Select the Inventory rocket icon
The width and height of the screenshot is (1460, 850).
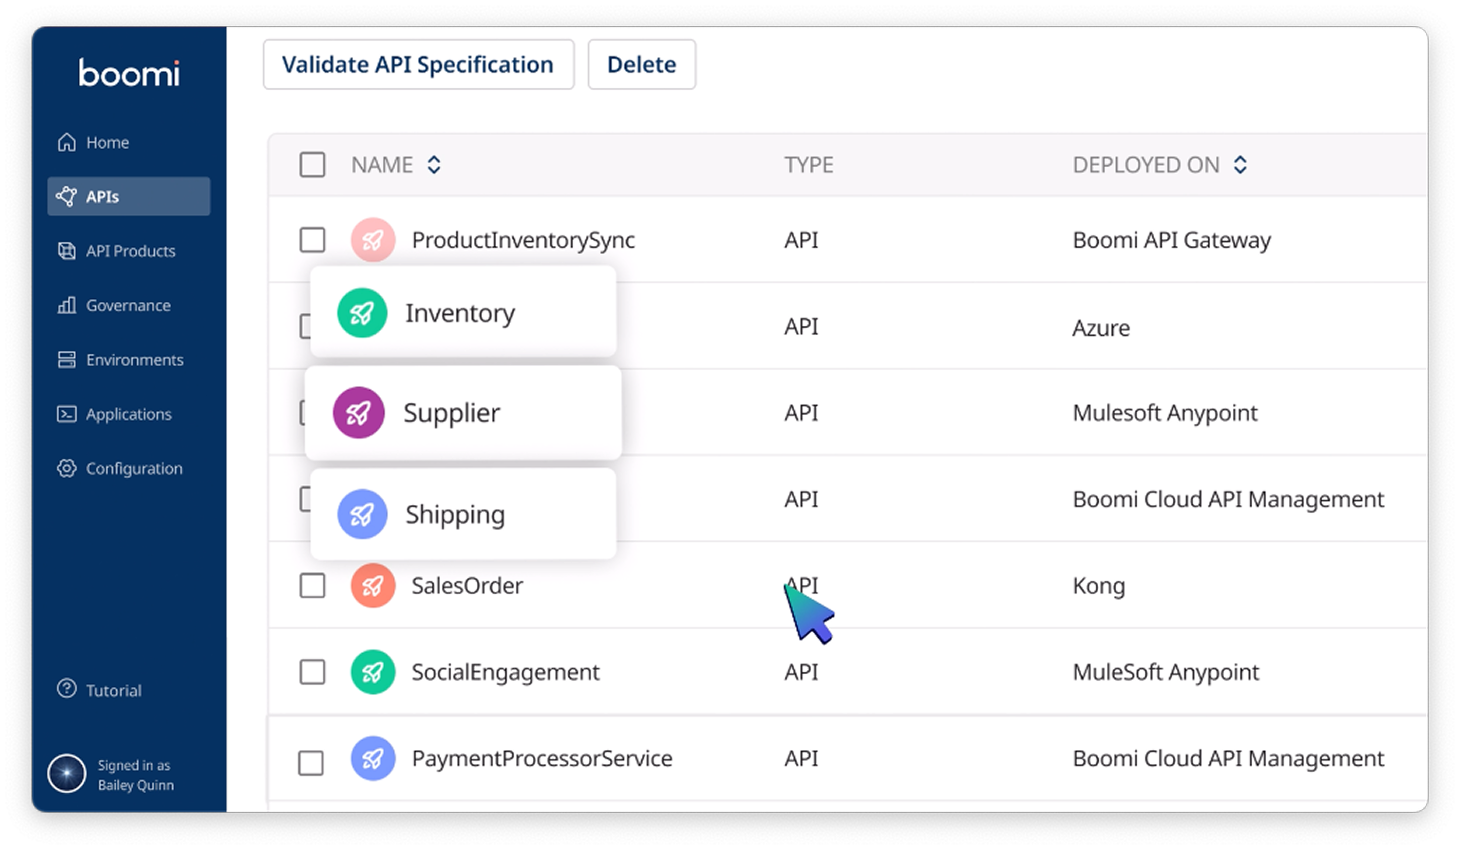pos(361,312)
